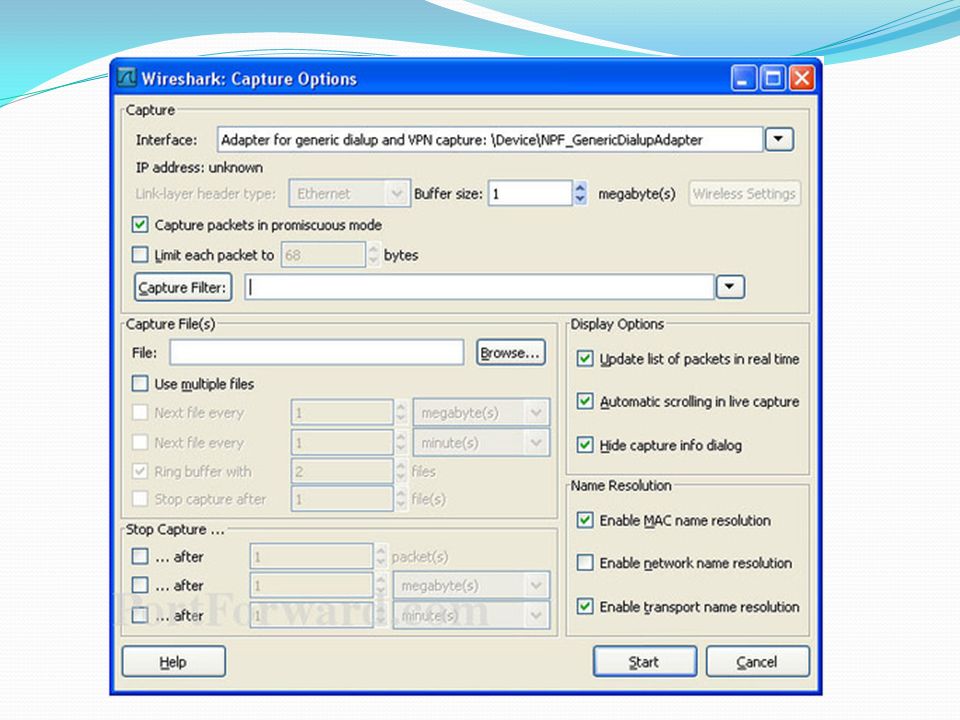960x720 pixels.
Task: Close the Capture Options dialog
Action: (x=801, y=78)
